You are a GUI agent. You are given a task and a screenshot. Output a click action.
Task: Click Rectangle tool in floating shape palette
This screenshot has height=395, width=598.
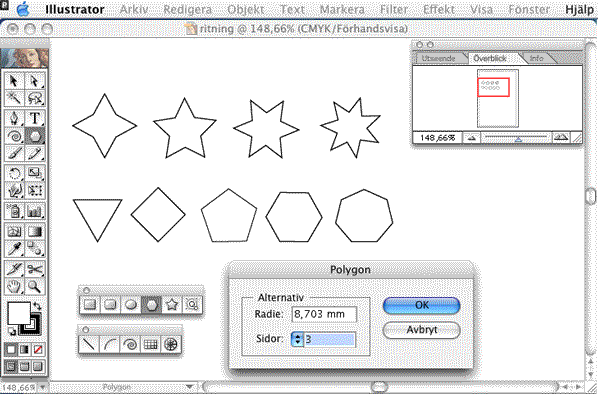[90, 305]
